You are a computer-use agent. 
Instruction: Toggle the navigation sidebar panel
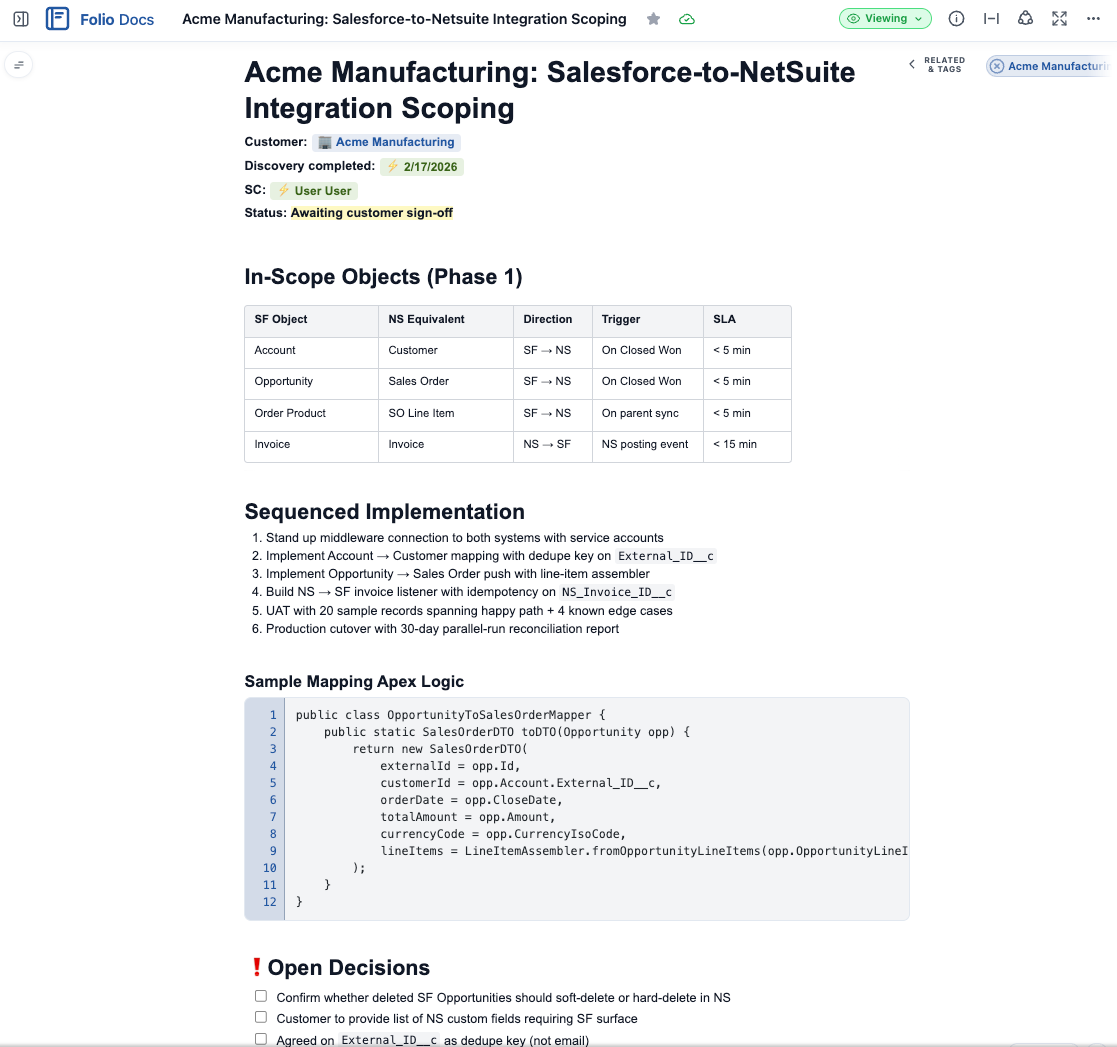(x=21, y=18)
